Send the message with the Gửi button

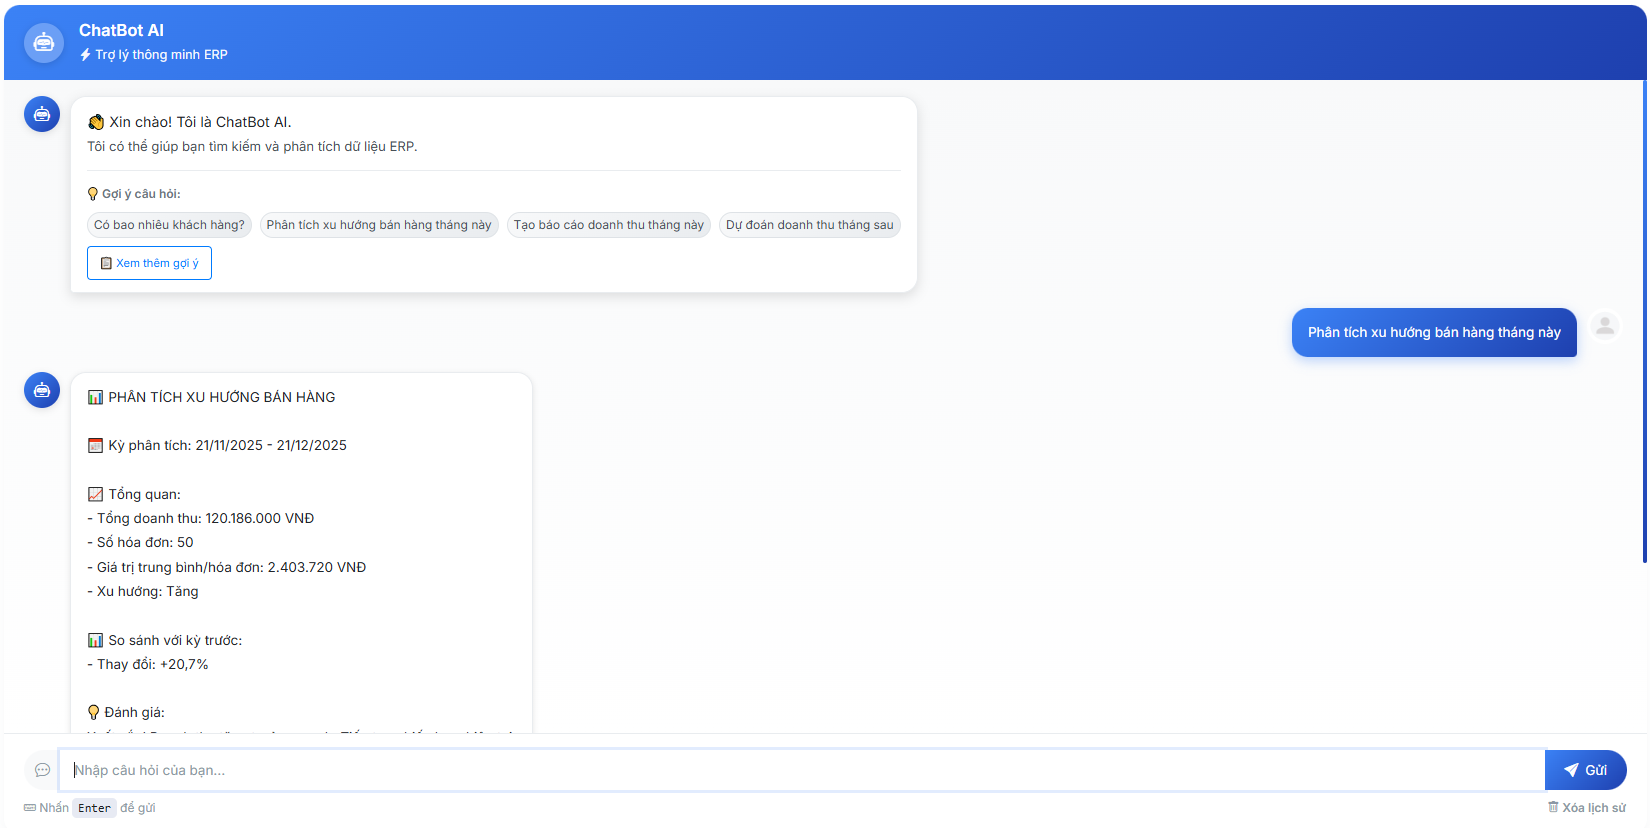click(x=1585, y=770)
